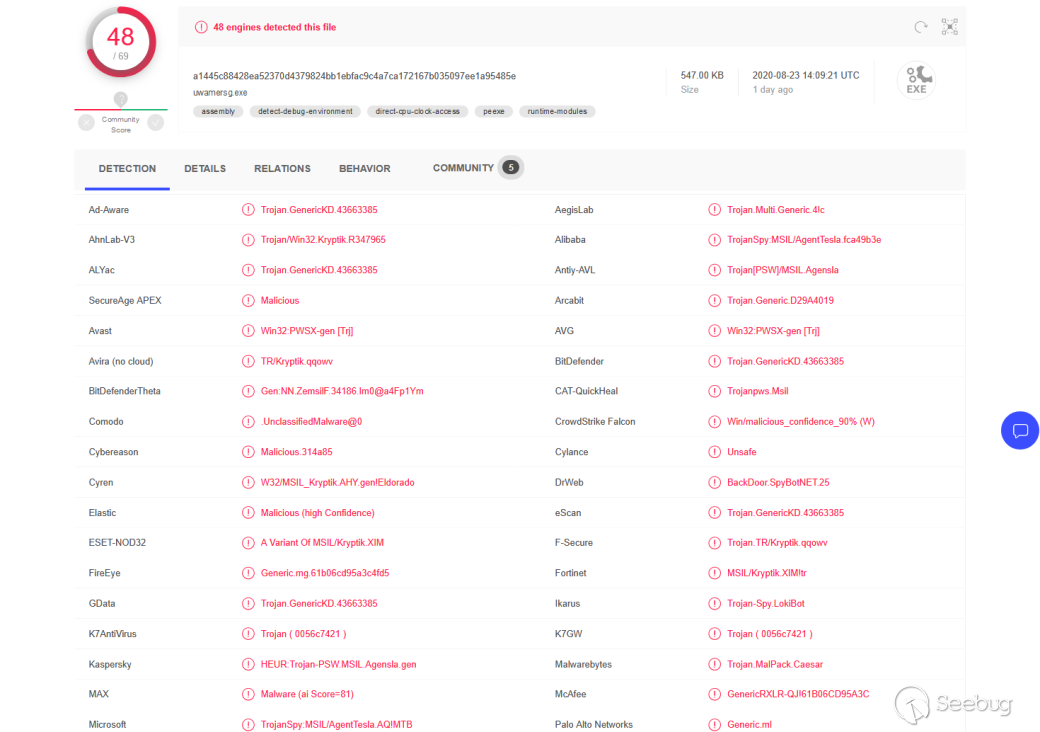Click the reanalyze refresh icon
This screenshot has height=732, width=1040.
point(921,27)
